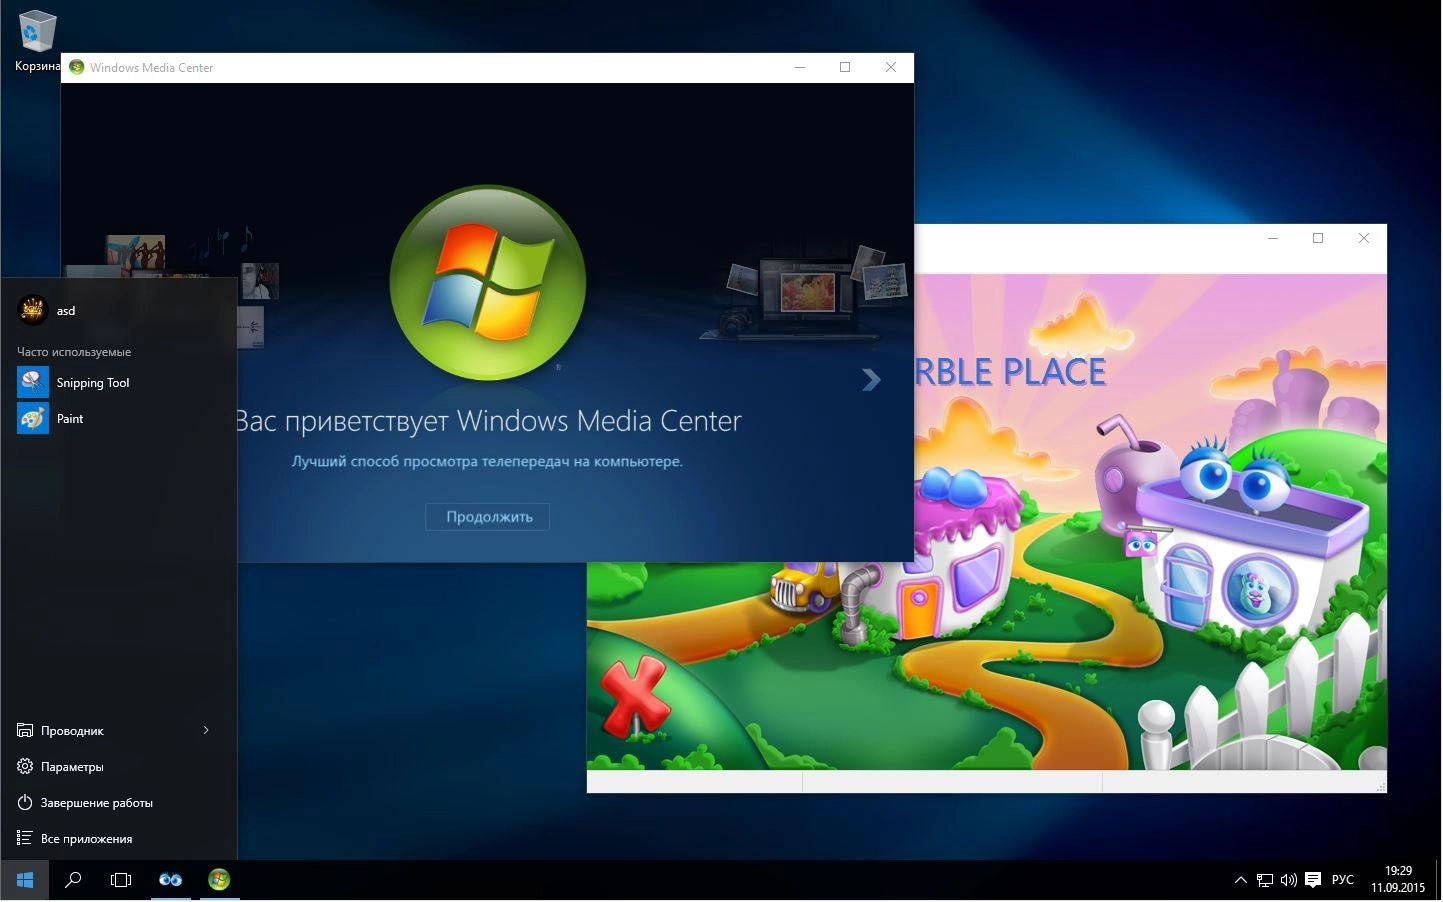Click the РУС language indicator
This screenshot has width=1443, height=902.
click(x=1343, y=881)
